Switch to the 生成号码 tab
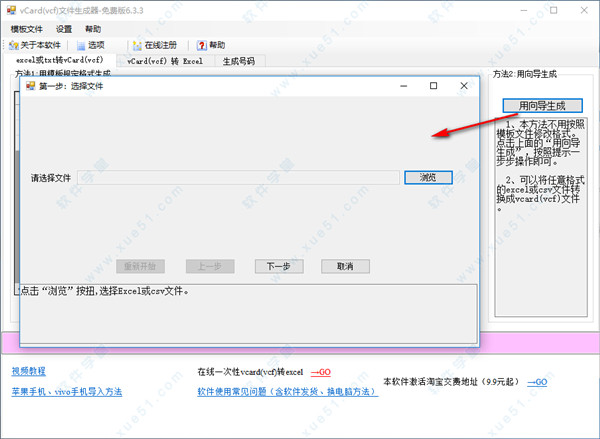Image resolution: width=600 pixels, height=439 pixels. click(x=238, y=61)
